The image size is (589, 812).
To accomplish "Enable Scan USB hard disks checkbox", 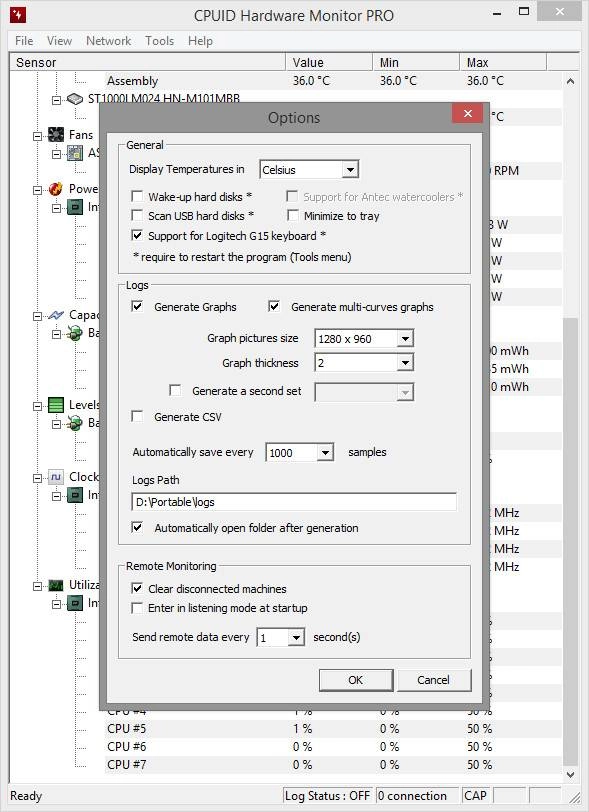I will coord(137,215).
